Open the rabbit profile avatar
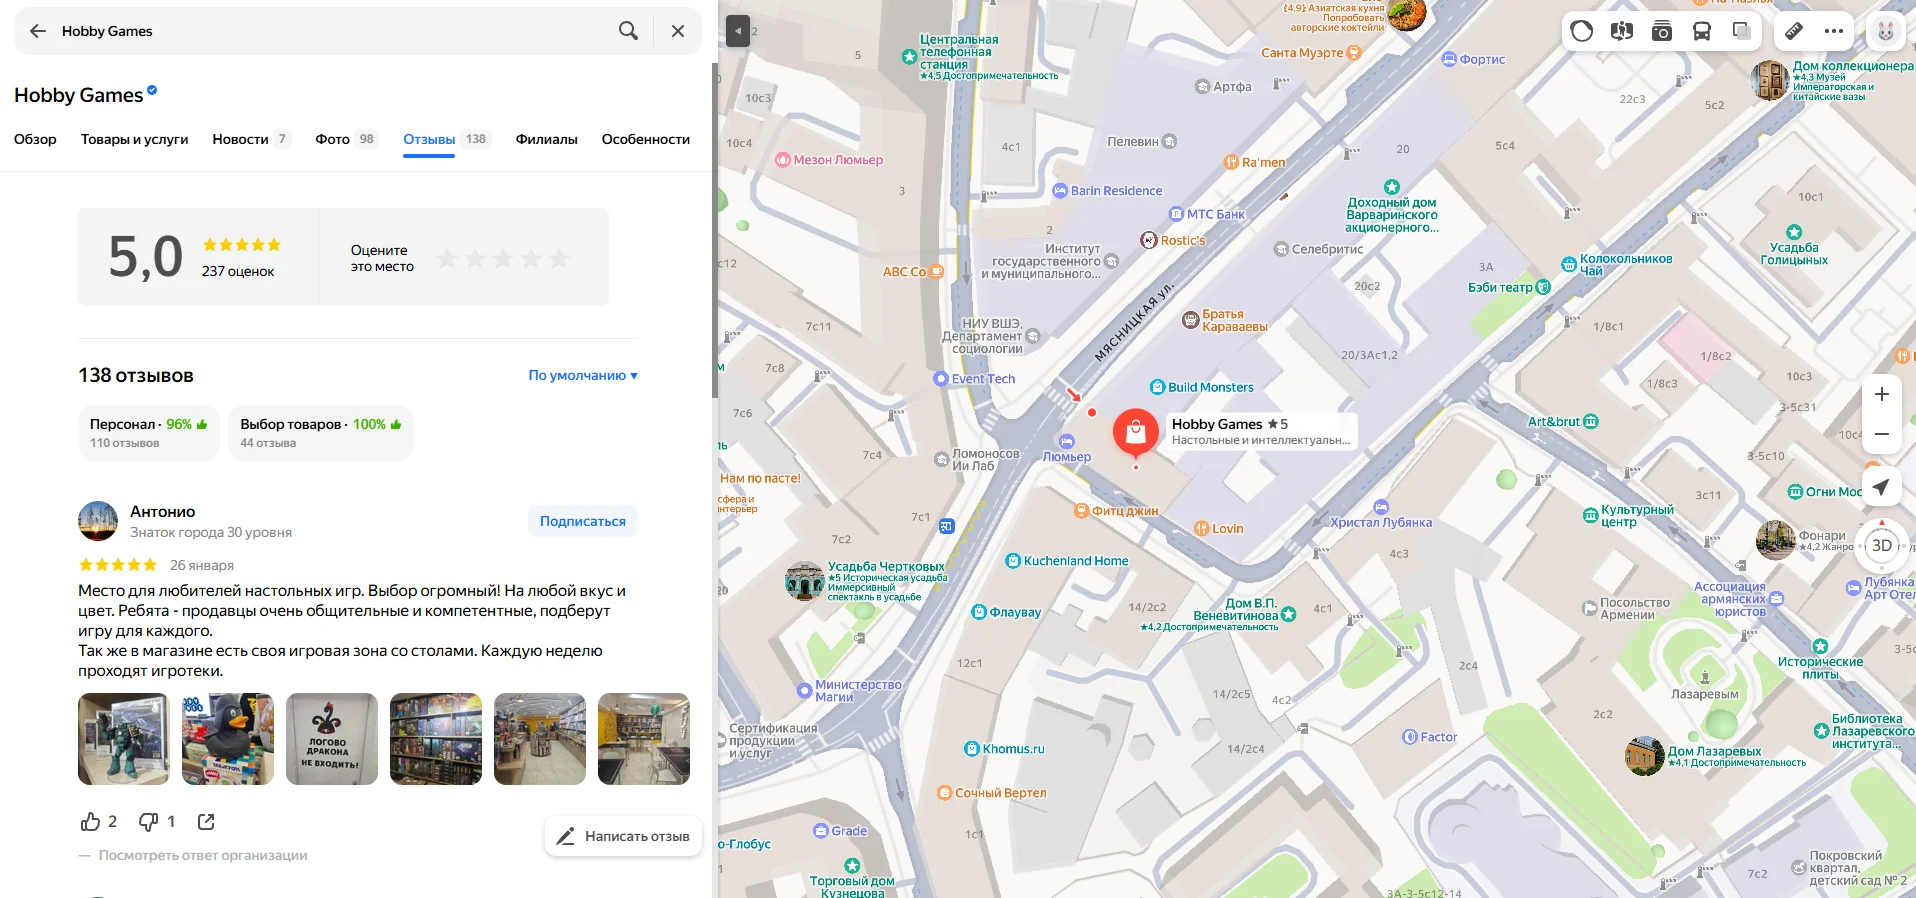Image resolution: width=1916 pixels, height=898 pixels. click(x=1886, y=31)
